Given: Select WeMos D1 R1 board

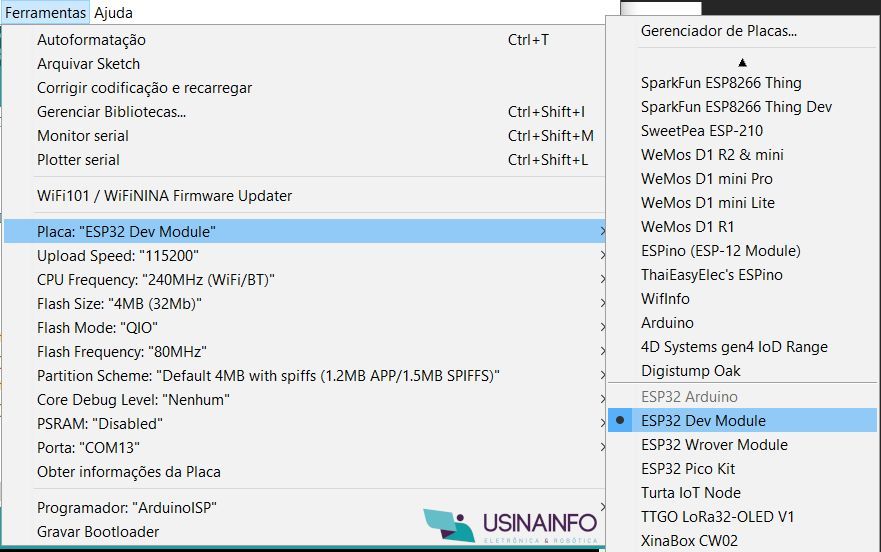Looking at the screenshot, I should tap(742, 227).
